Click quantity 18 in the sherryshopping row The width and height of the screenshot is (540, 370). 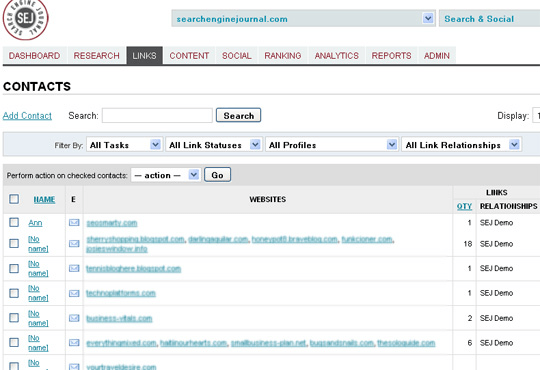click(x=467, y=244)
